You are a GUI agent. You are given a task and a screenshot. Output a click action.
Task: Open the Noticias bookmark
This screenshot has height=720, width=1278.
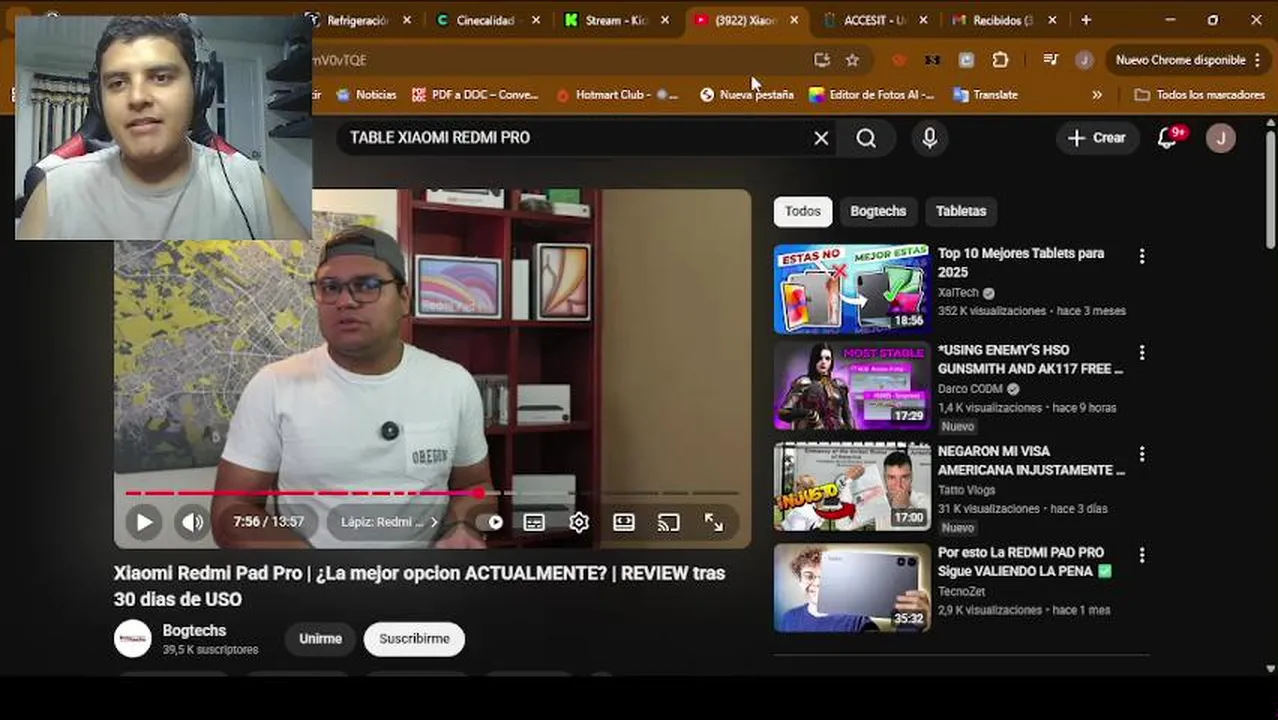(x=366, y=95)
